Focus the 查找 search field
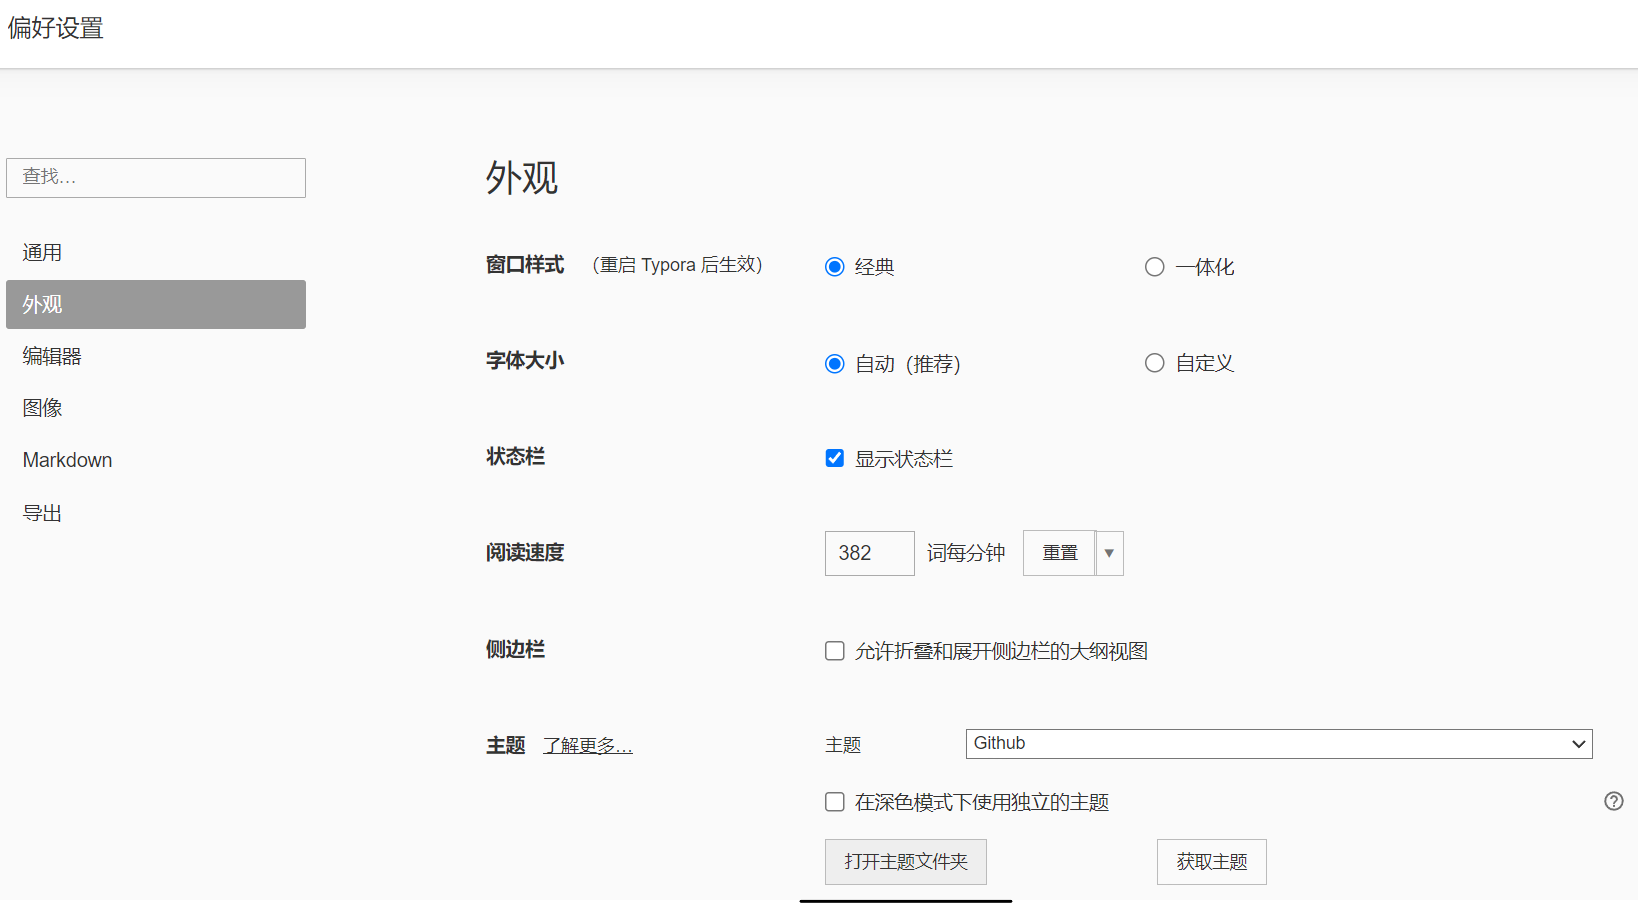This screenshot has width=1638, height=904. 156,178
